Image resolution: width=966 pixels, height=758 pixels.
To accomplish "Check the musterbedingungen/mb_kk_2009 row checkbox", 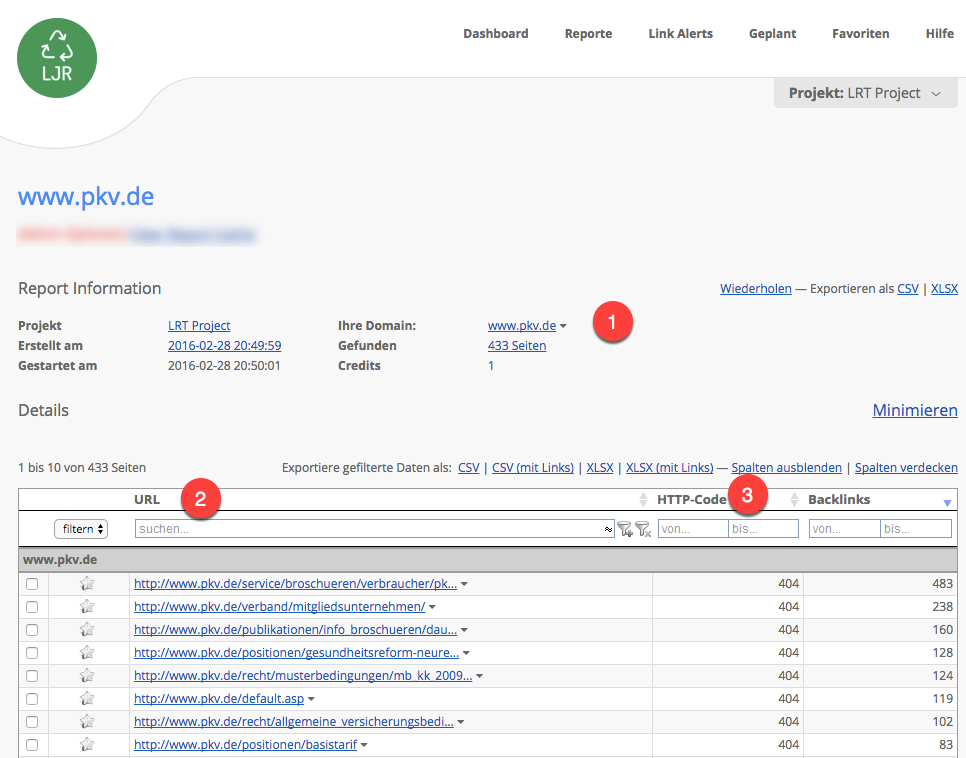I will click(x=32, y=676).
